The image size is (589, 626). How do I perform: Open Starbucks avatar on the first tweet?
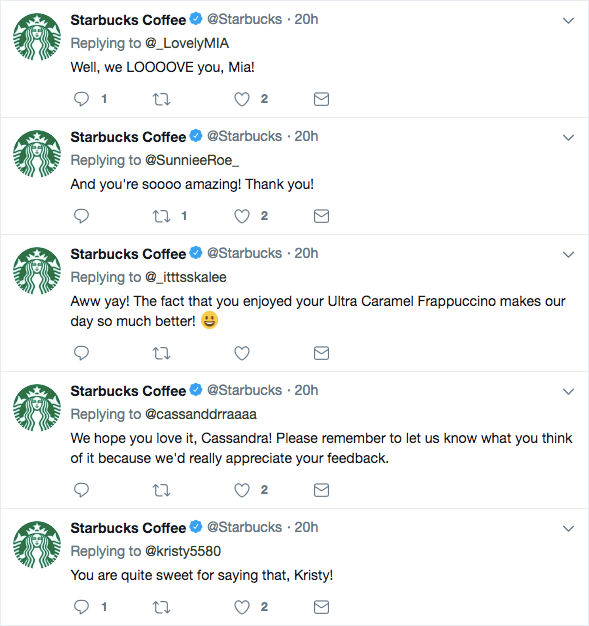pyautogui.click(x=37, y=37)
